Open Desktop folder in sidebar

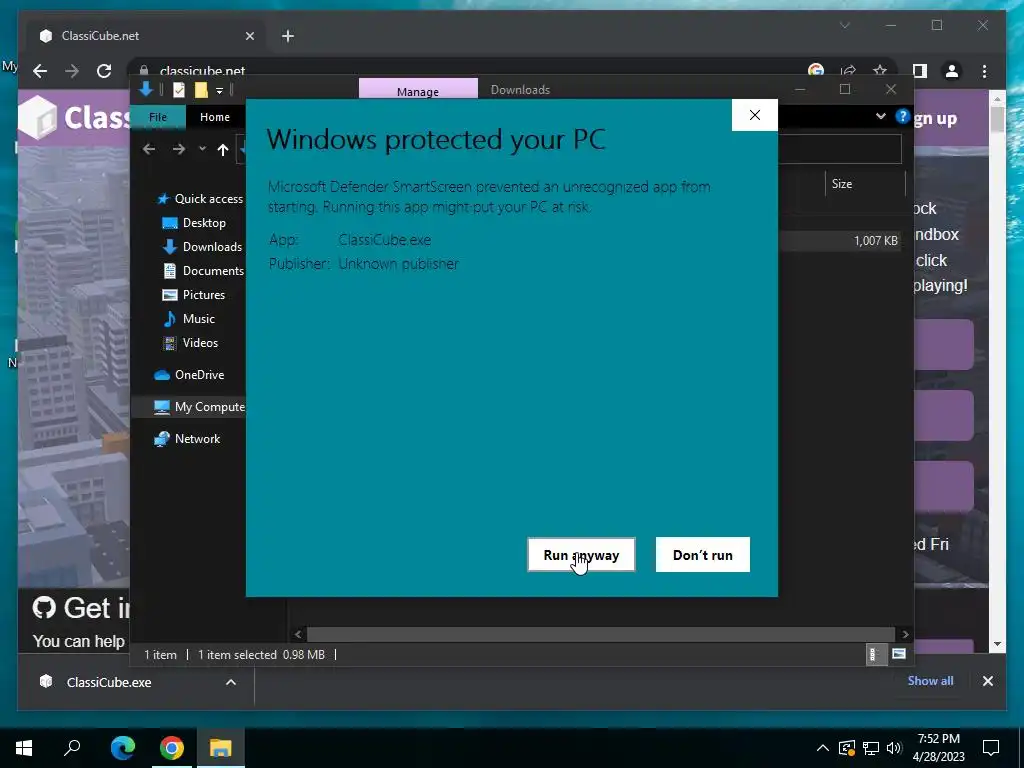click(204, 223)
